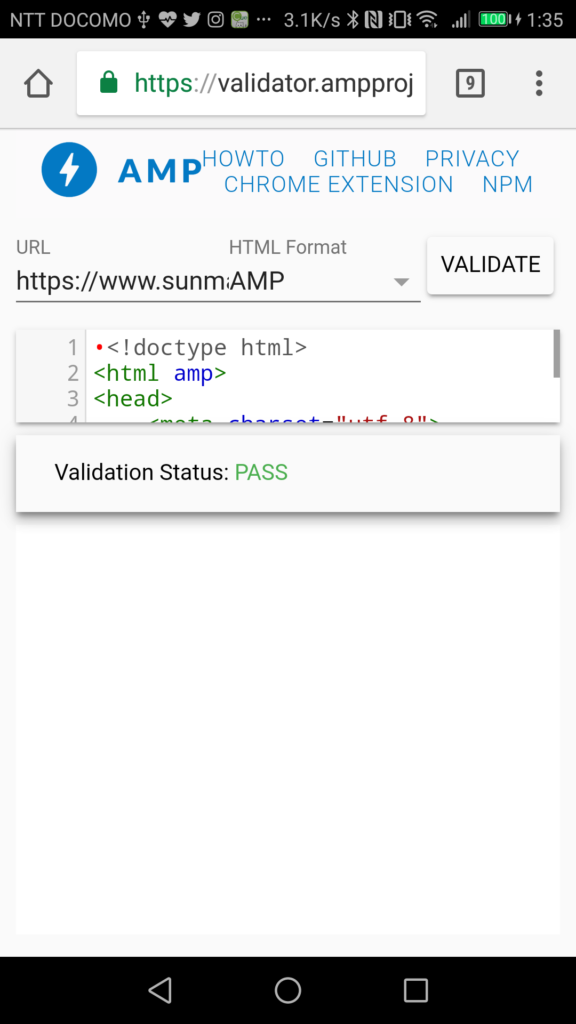Open the HOWTO link
The width and height of the screenshot is (576, 1024).
pyautogui.click(x=244, y=159)
